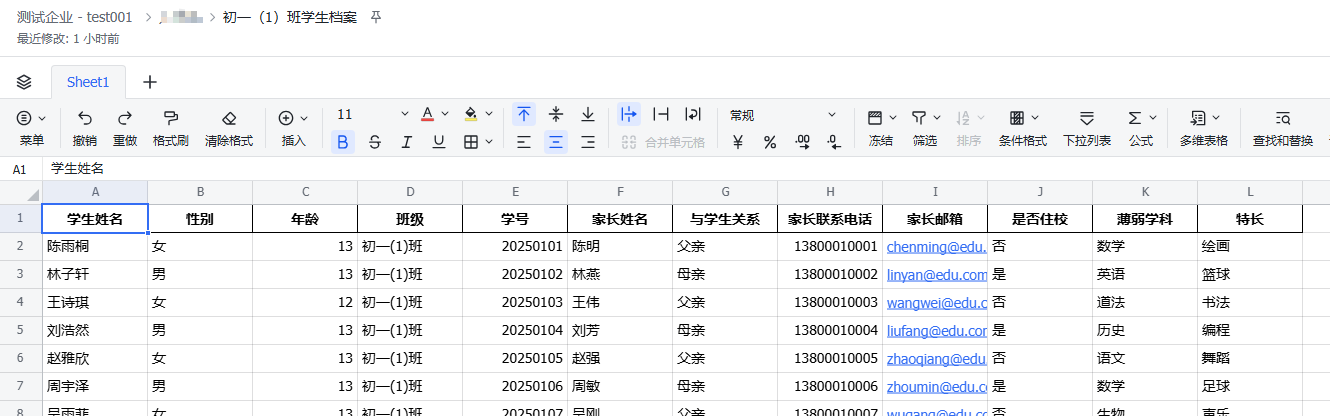Select text wrap mode icon

pos(693,114)
